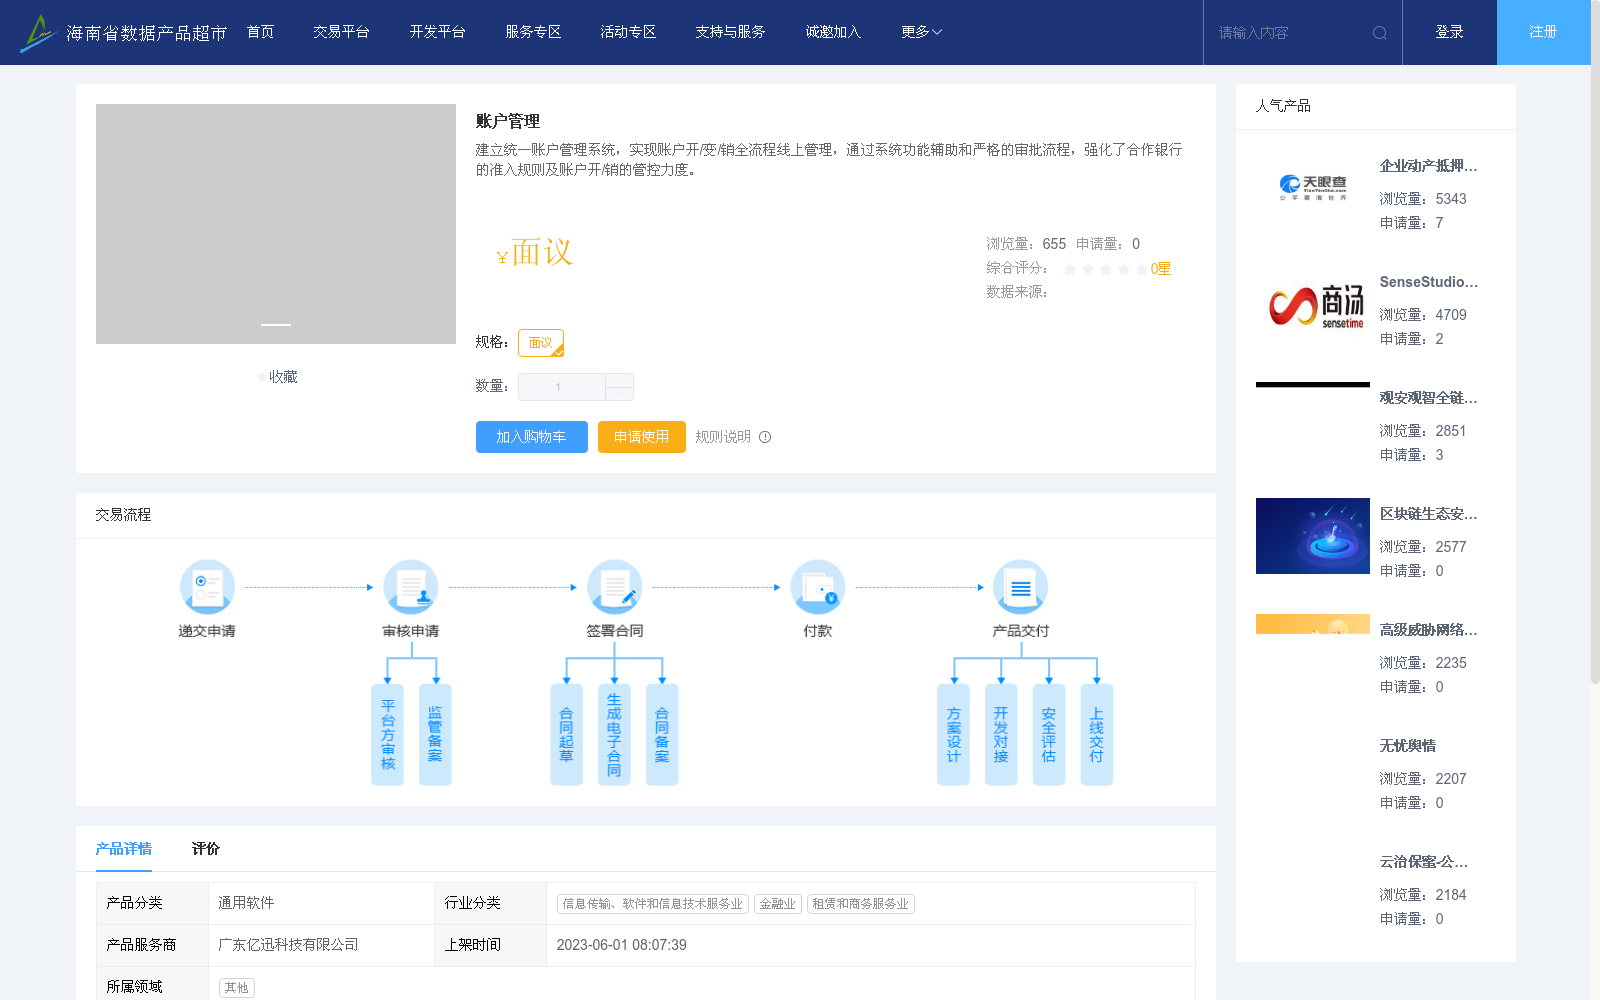The height and width of the screenshot is (1000, 1600).
Task: Expand the 更多 navigation dropdown
Action: click(921, 32)
